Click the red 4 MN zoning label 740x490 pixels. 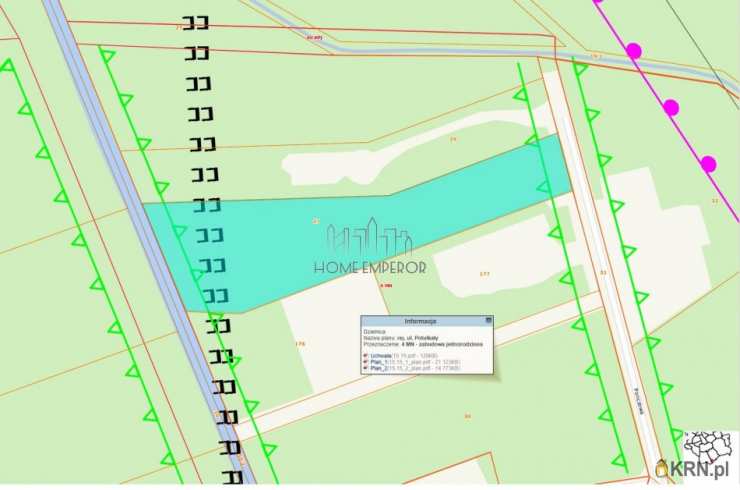[x=385, y=285]
